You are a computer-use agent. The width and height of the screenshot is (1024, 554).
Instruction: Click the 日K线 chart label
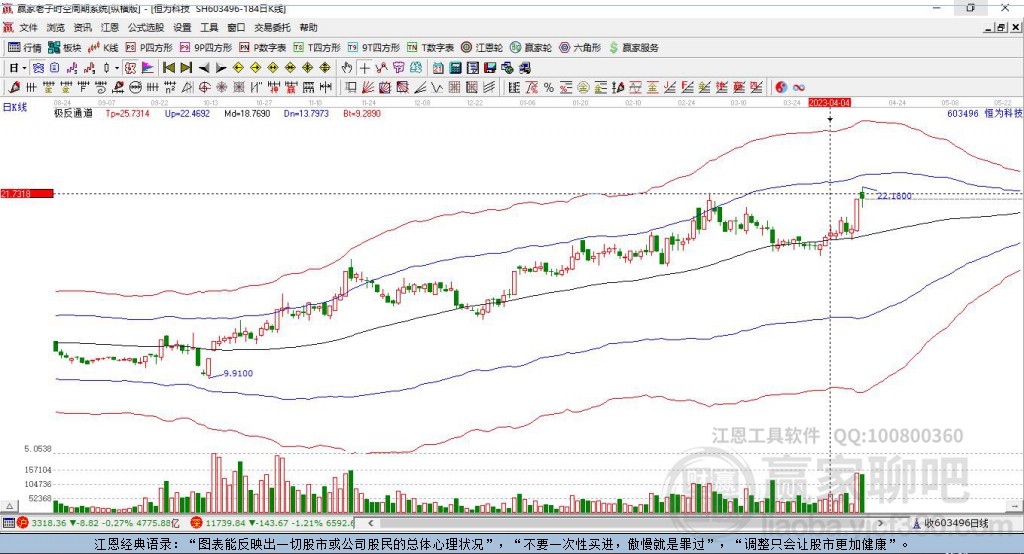point(15,108)
